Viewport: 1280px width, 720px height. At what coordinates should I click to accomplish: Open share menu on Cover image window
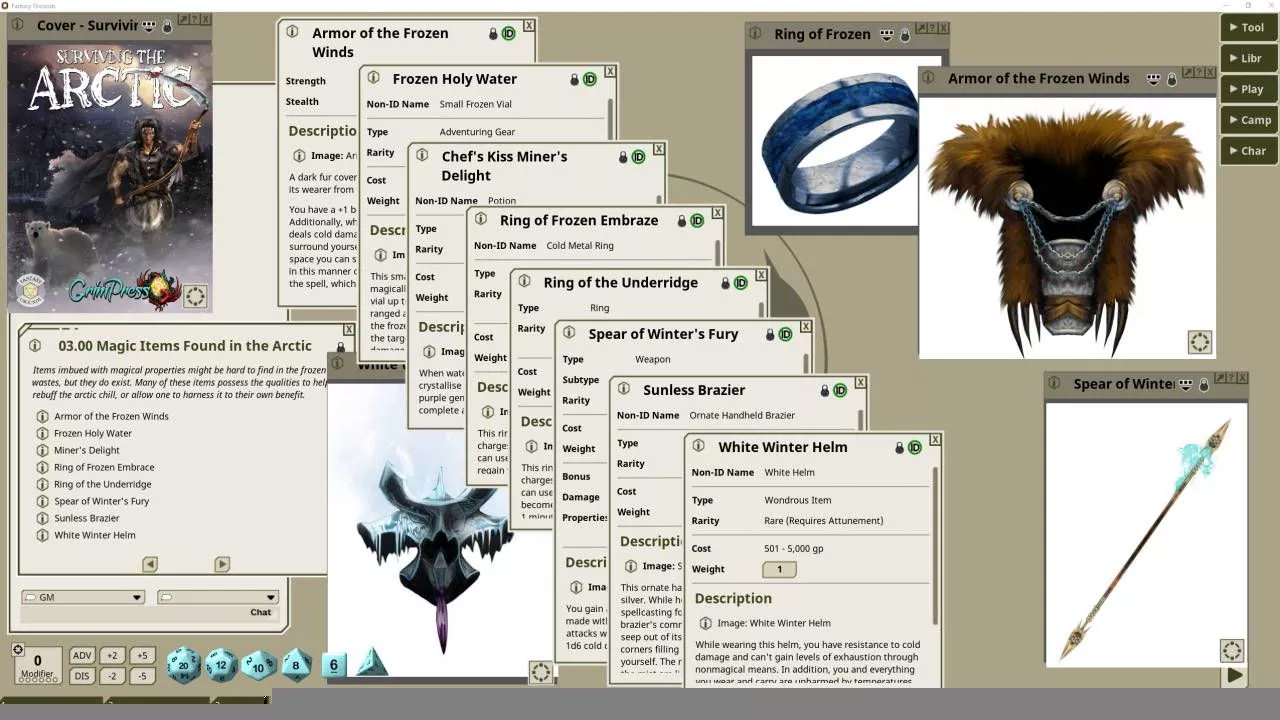click(x=149, y=25)
